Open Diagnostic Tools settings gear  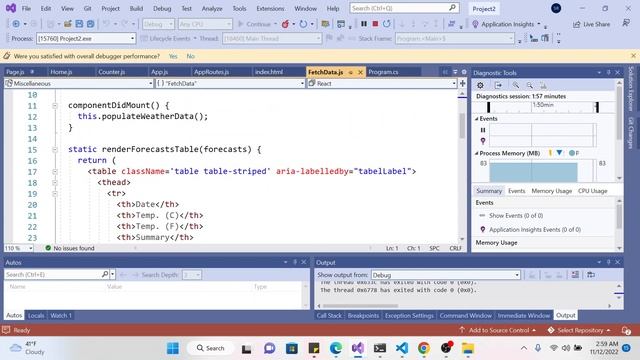point(480,85)
